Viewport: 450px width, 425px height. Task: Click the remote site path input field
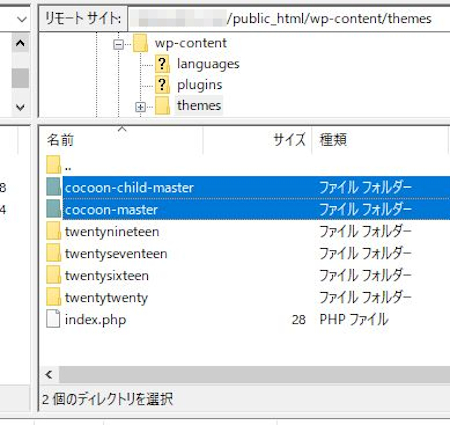(x=289, y=18)
